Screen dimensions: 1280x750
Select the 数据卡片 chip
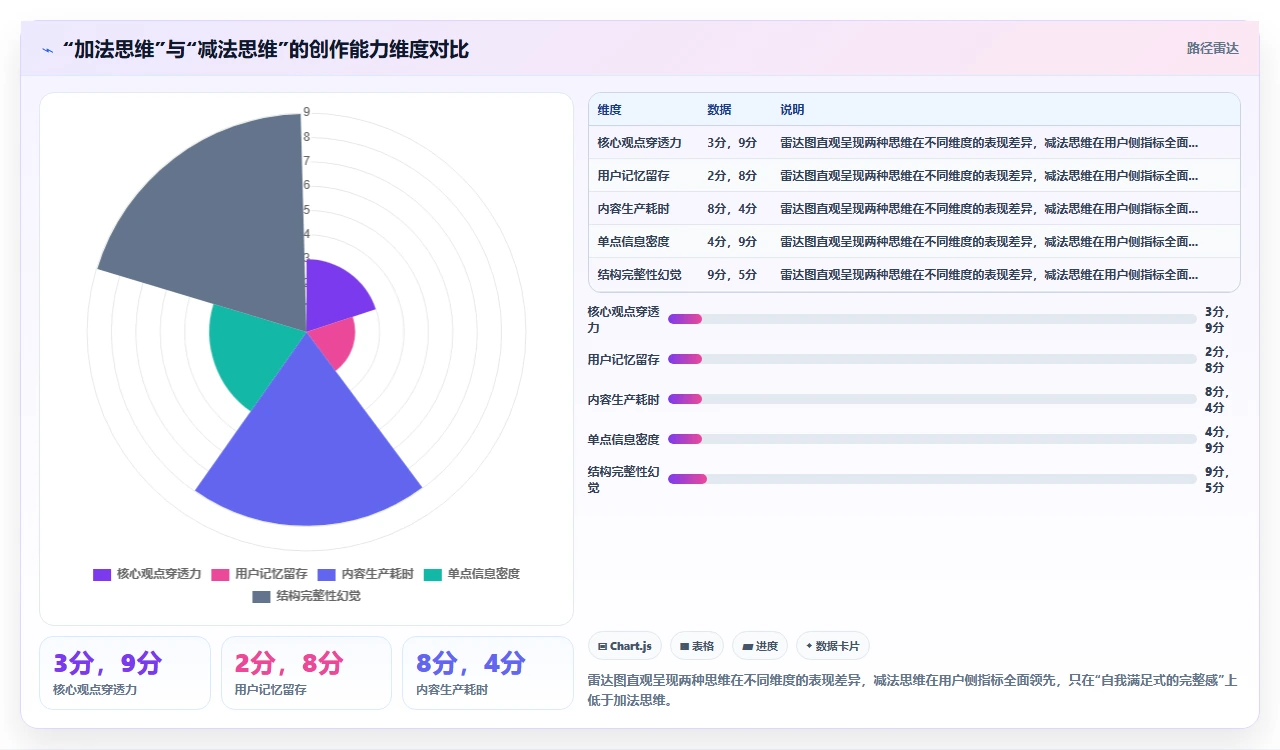pyautogui.click(x=833, y=646)
